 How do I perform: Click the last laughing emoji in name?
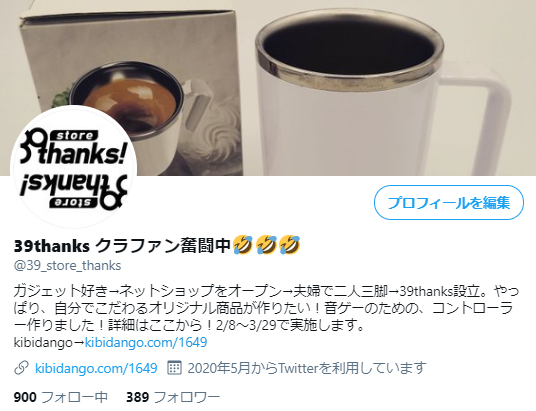tap(290, 245)
